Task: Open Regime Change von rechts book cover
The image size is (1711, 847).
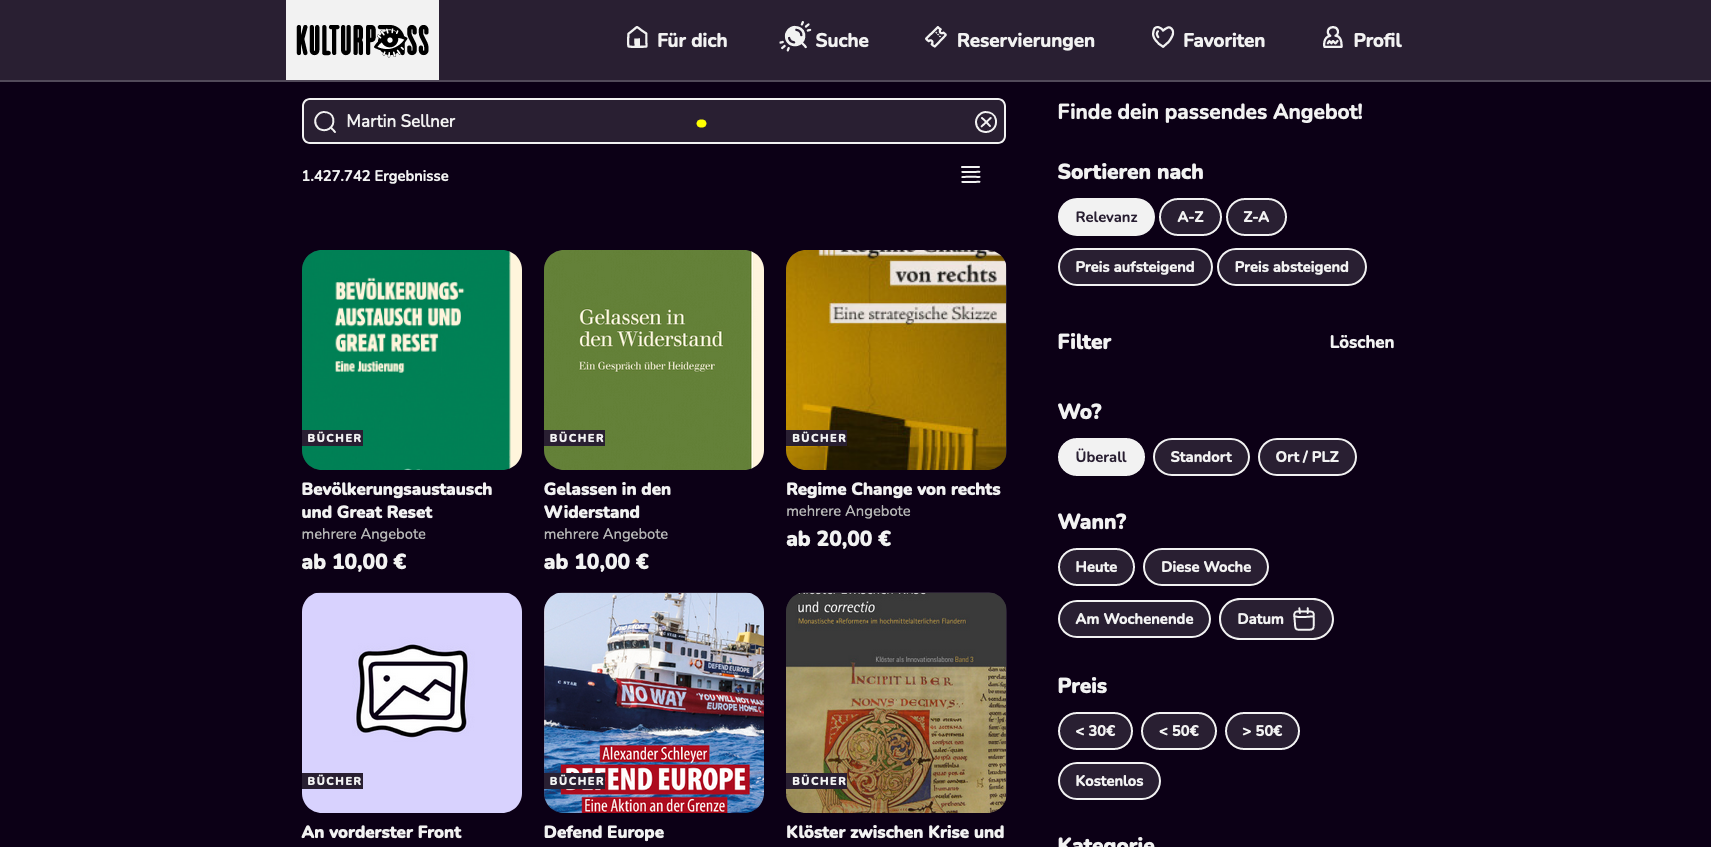Action: coord(896,360)
